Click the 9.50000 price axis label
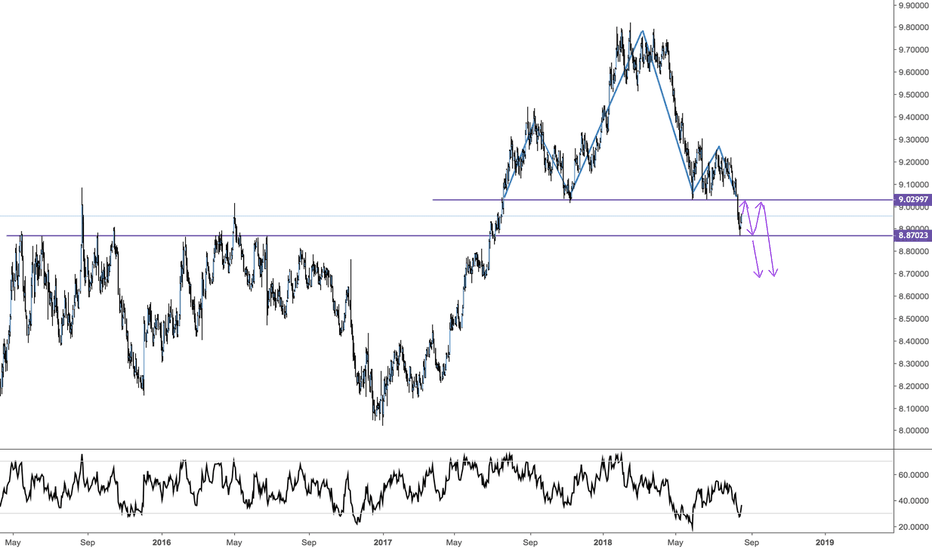The width and height of the screenshot is (932, 550). [913, 95]
